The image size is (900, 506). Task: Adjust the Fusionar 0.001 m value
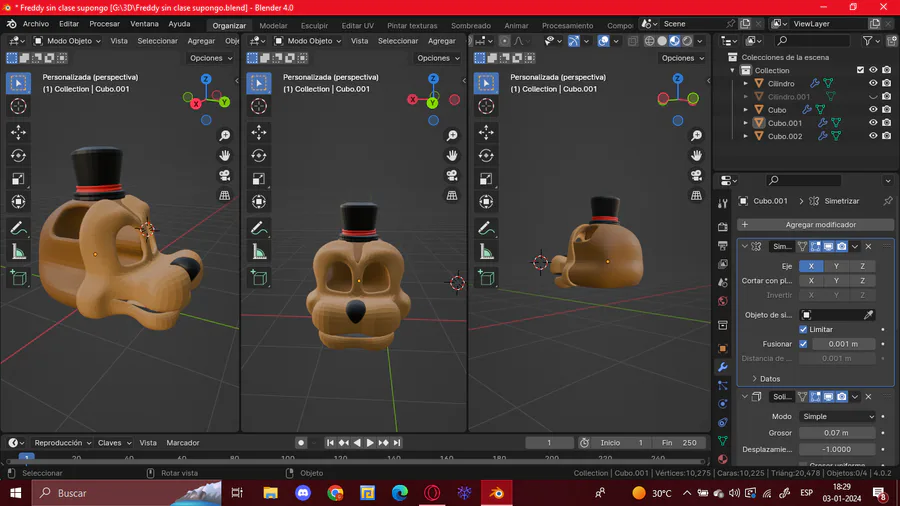point(843,344)
